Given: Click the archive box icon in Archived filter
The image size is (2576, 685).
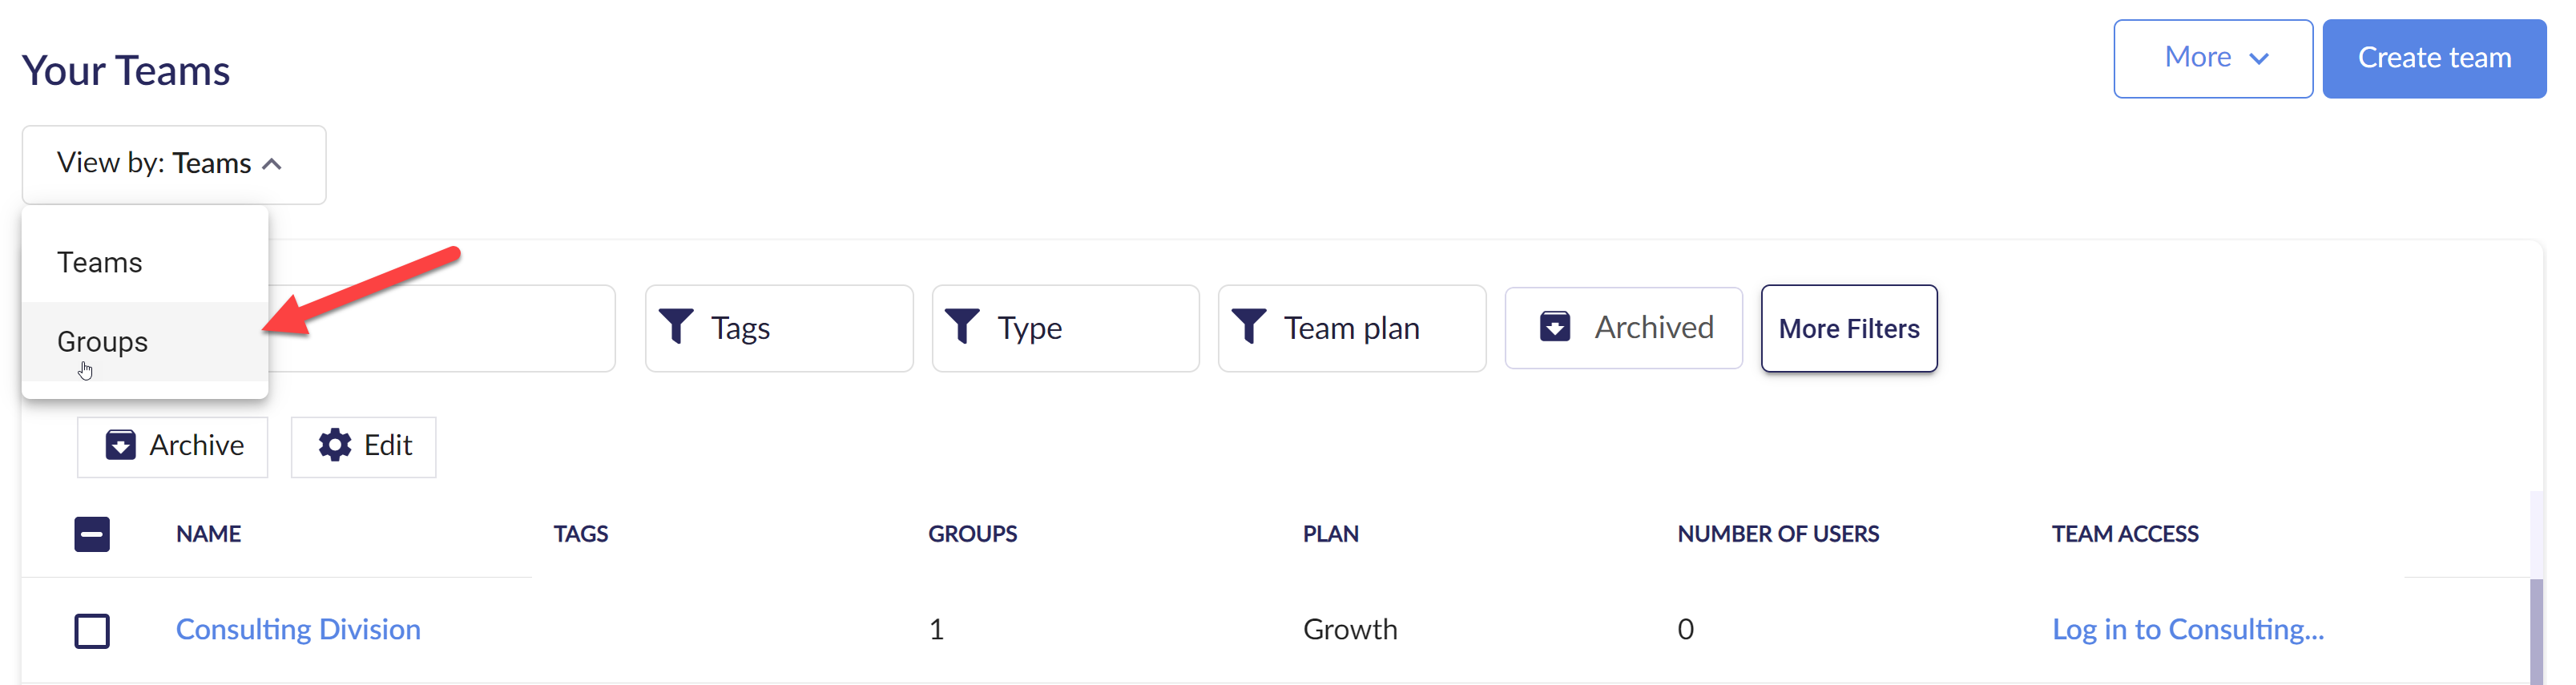Looking at the screenshot, I should pyautogui.click(x=1555, y=327).
